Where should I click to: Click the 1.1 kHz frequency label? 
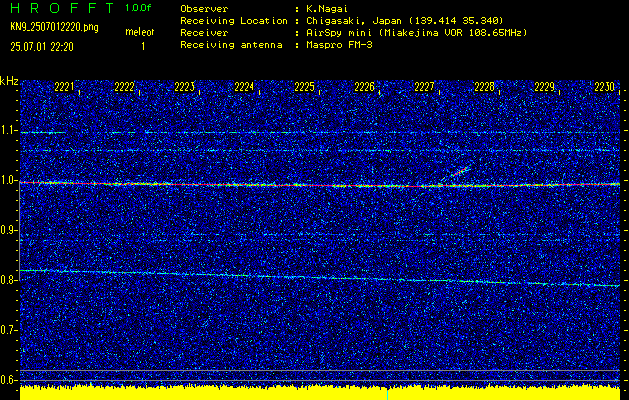coord(8,130)
